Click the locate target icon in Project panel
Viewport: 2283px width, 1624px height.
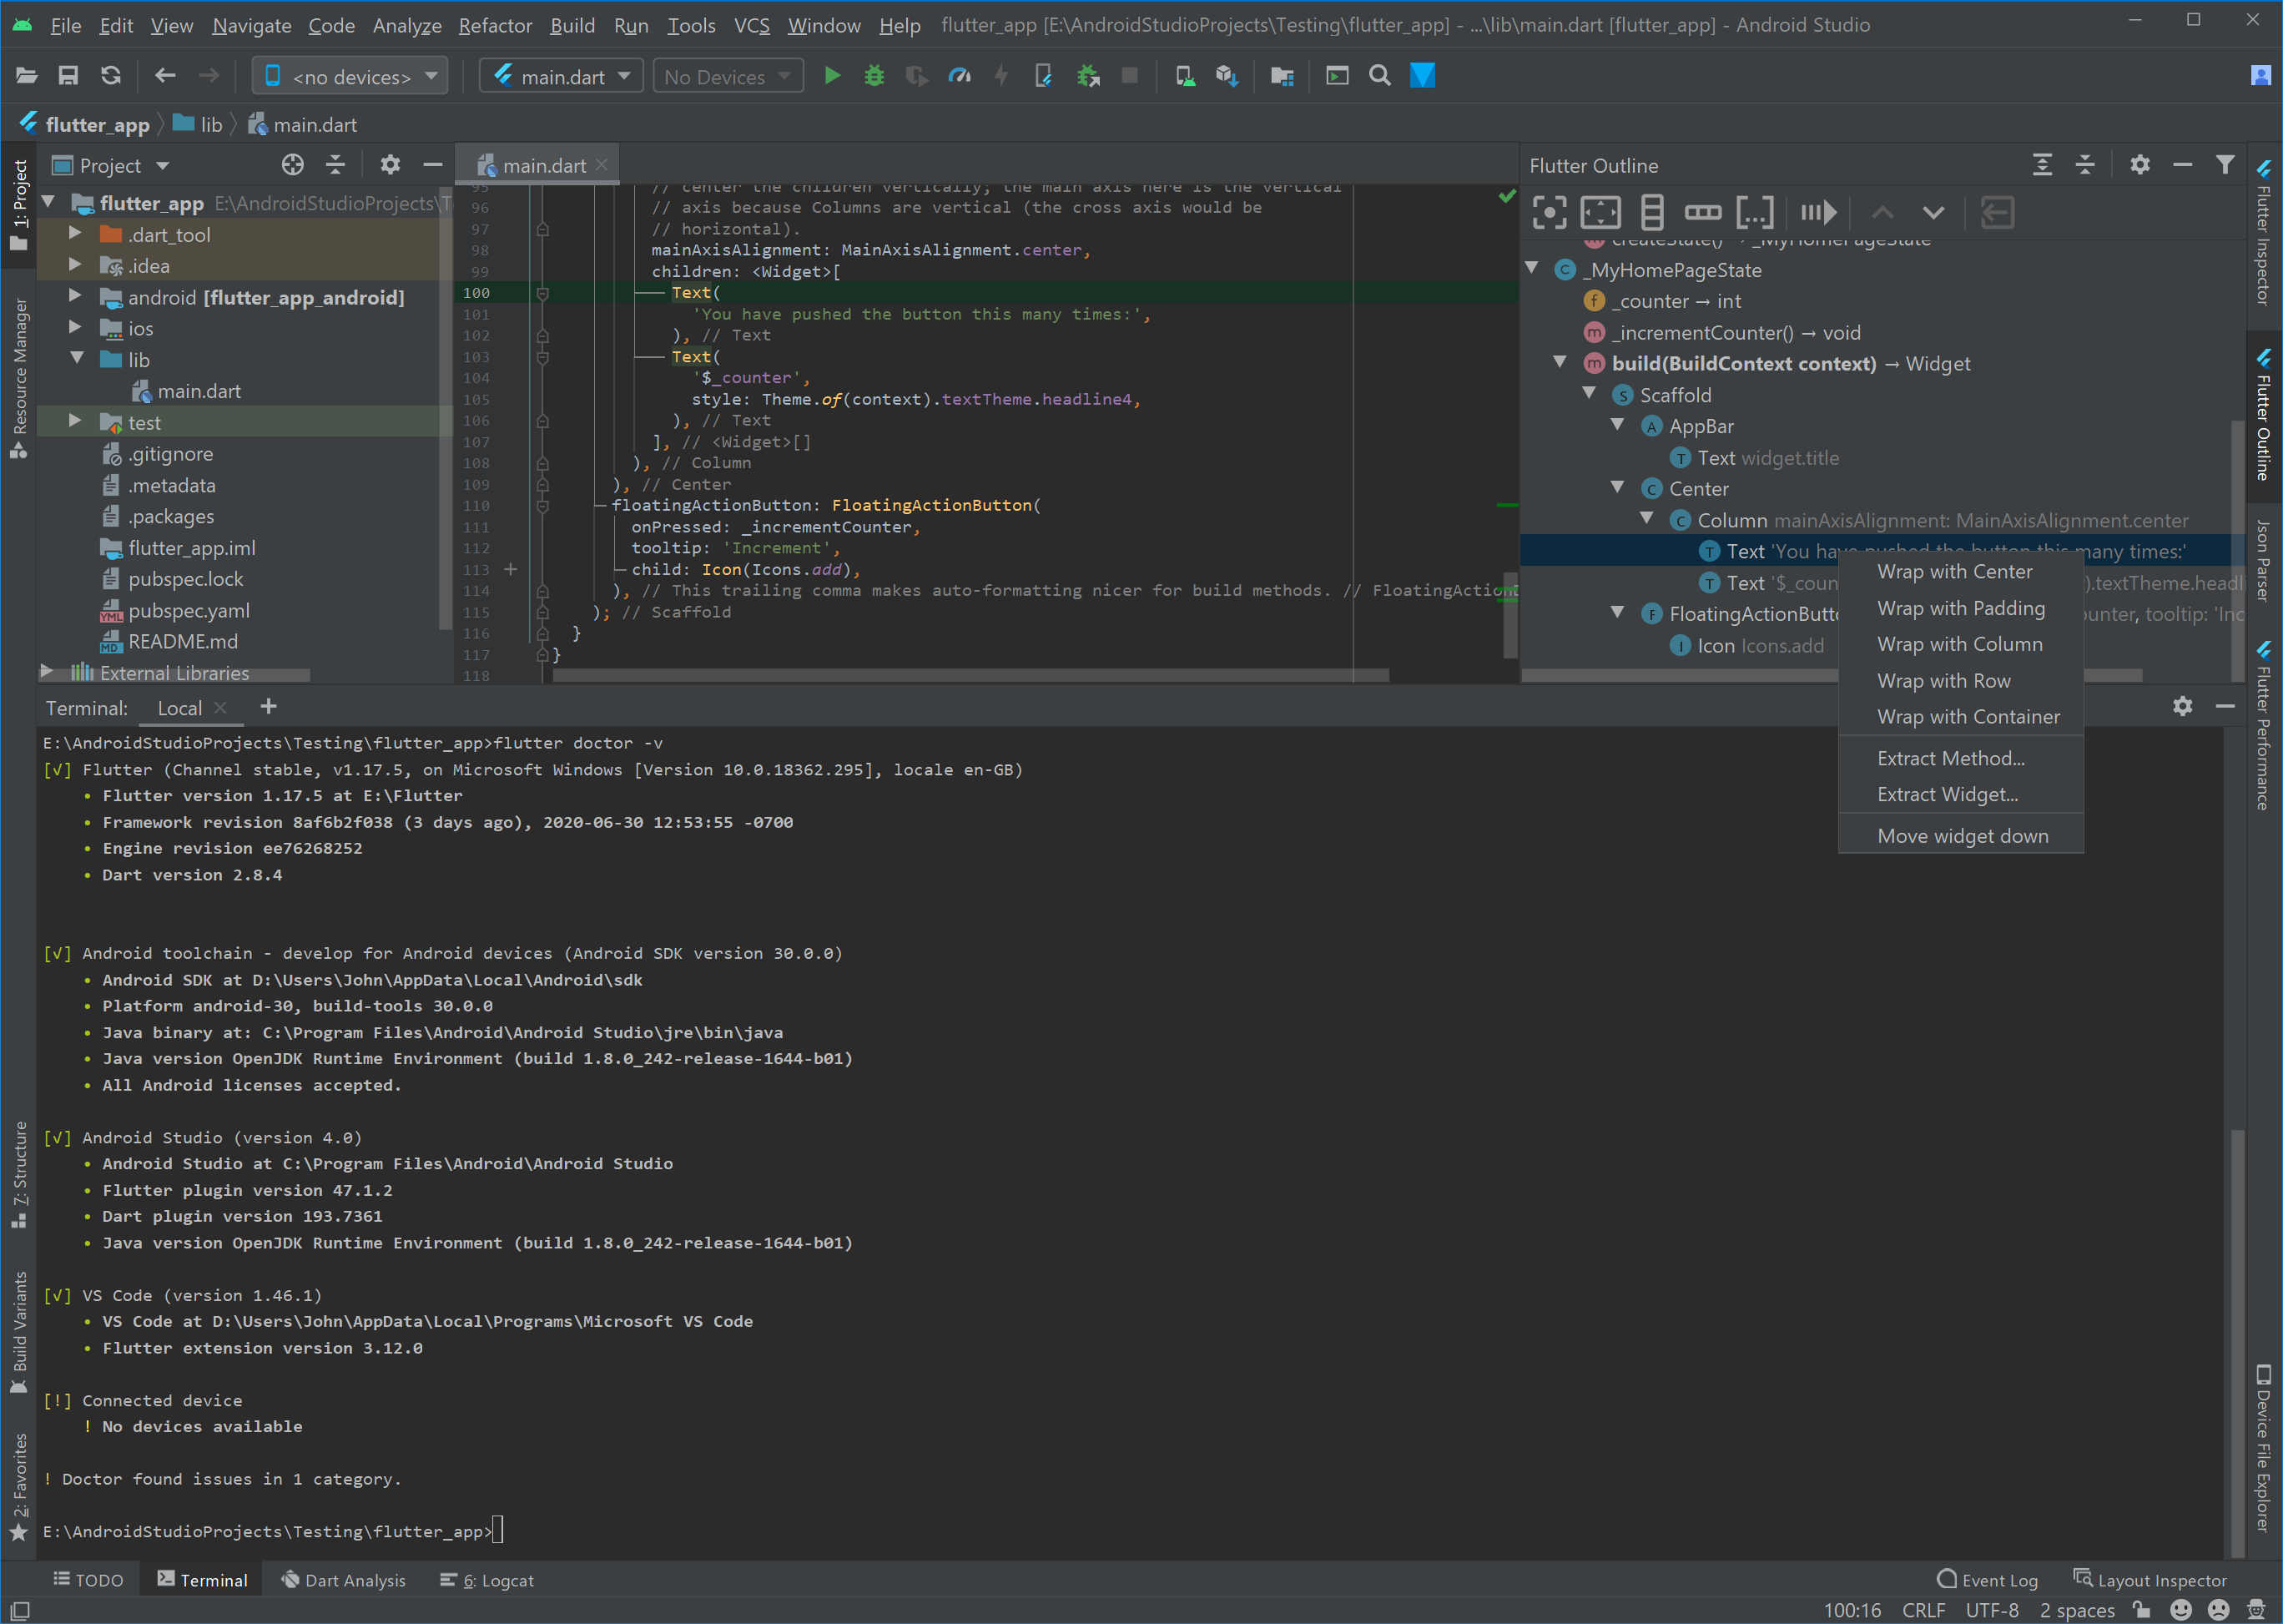point(292,165)
